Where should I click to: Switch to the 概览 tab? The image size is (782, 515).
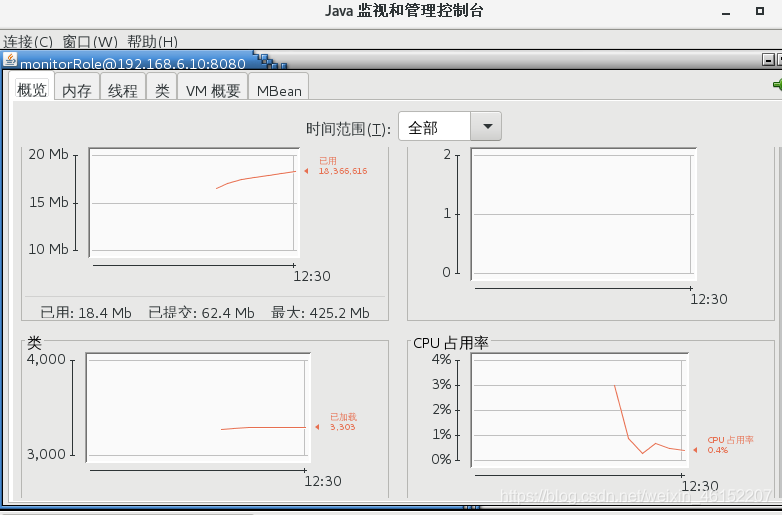coord(32,90)
